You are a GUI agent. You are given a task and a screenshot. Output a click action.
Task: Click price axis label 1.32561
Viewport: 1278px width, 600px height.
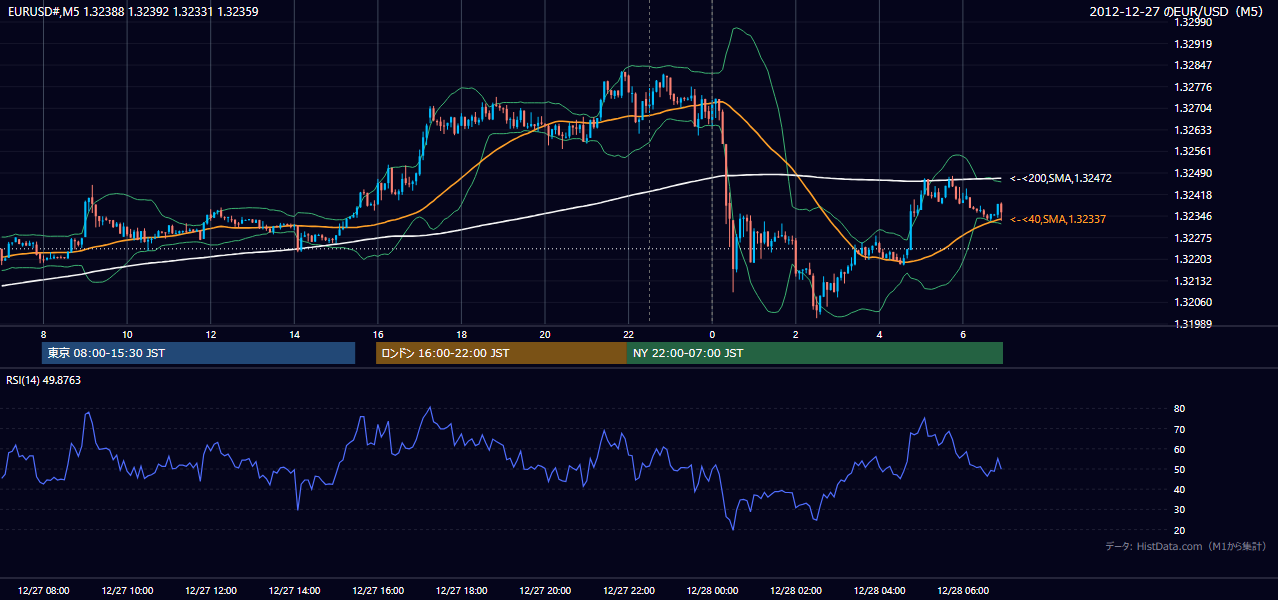point(1194,152)
